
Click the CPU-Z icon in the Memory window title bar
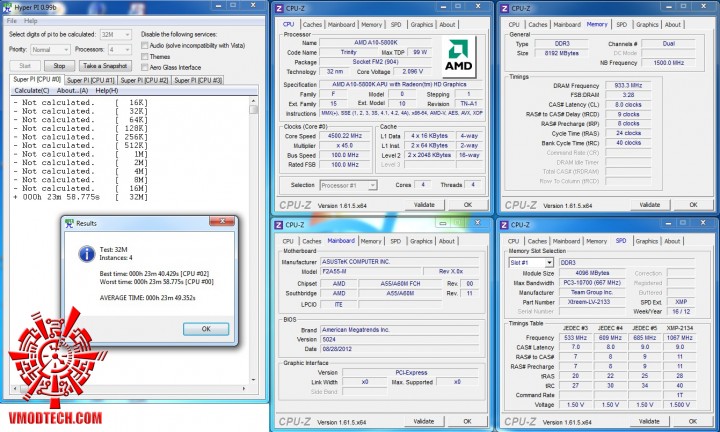point(505,8)
